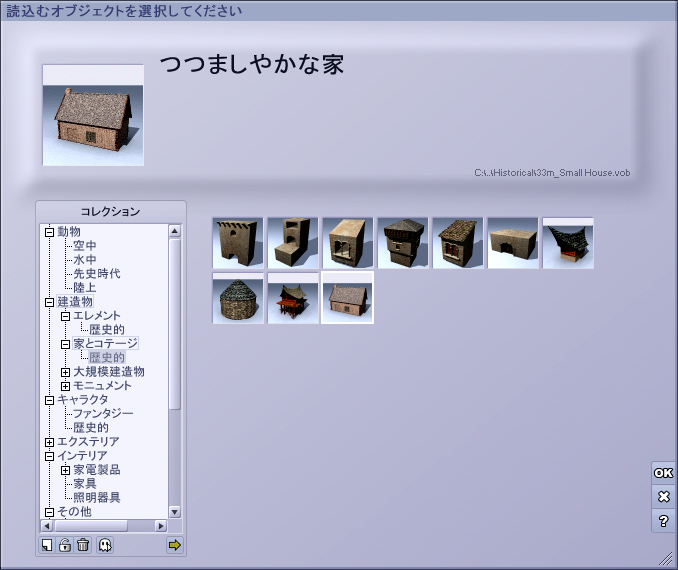Viewport: 678px width, 570px height.
Task: Select ファンタジー under キャラクタ
Action: click(x=103, y=413)
